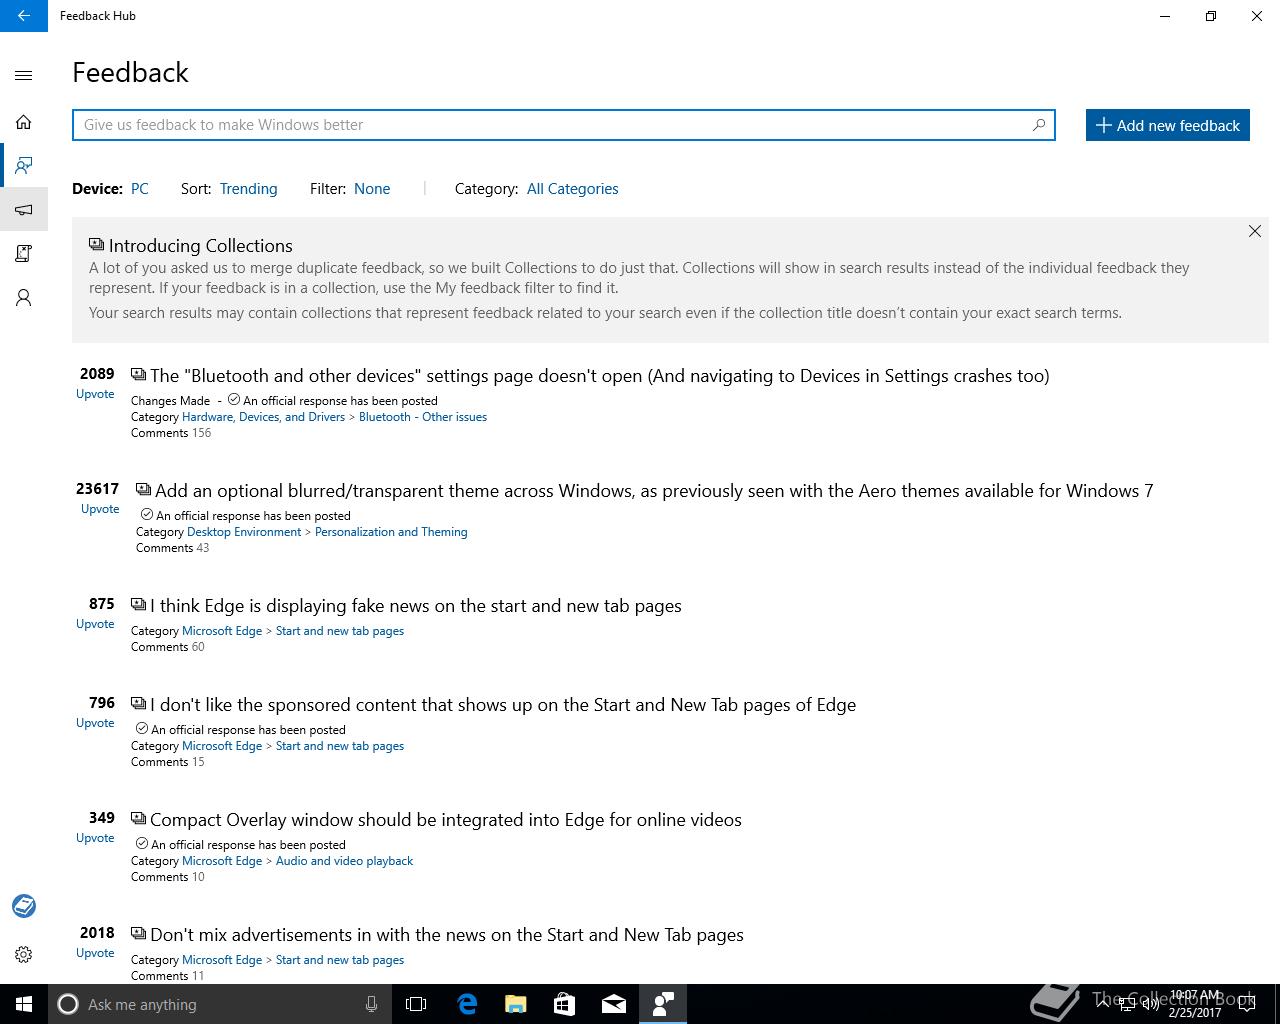Select the Feedback sidebar icon
Viewport: 1280px width, 1024px height.
coord(24,165)
